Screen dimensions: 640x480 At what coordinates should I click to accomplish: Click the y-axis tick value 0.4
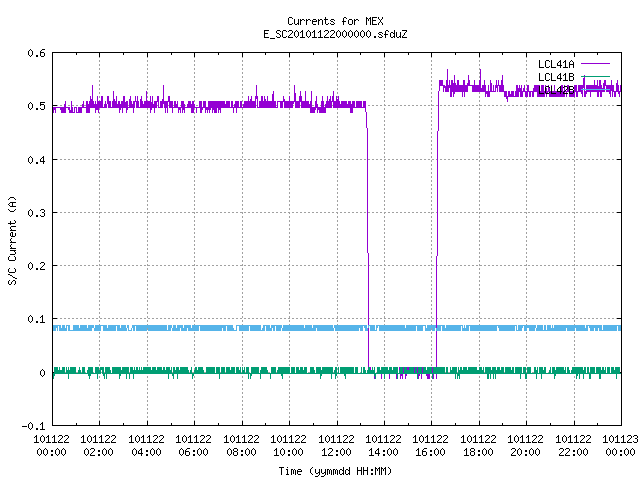[x=36, y=160]
